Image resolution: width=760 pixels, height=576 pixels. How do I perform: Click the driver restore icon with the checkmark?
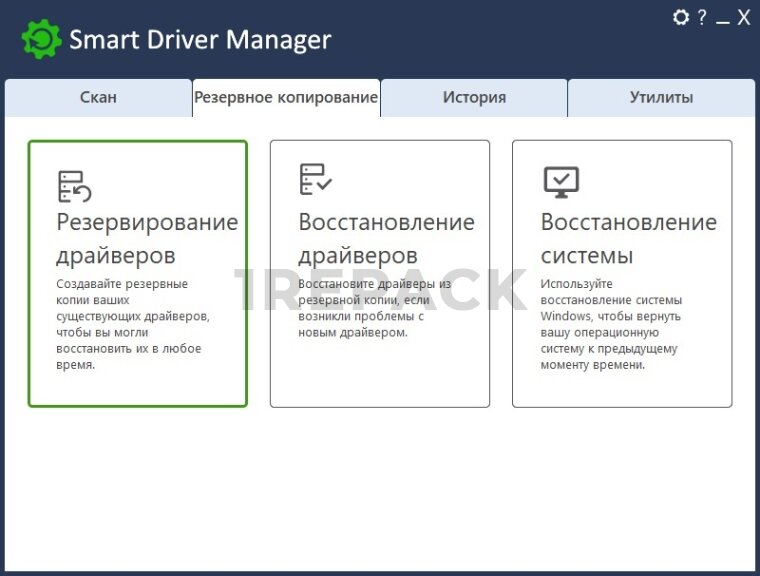(316, 180)
